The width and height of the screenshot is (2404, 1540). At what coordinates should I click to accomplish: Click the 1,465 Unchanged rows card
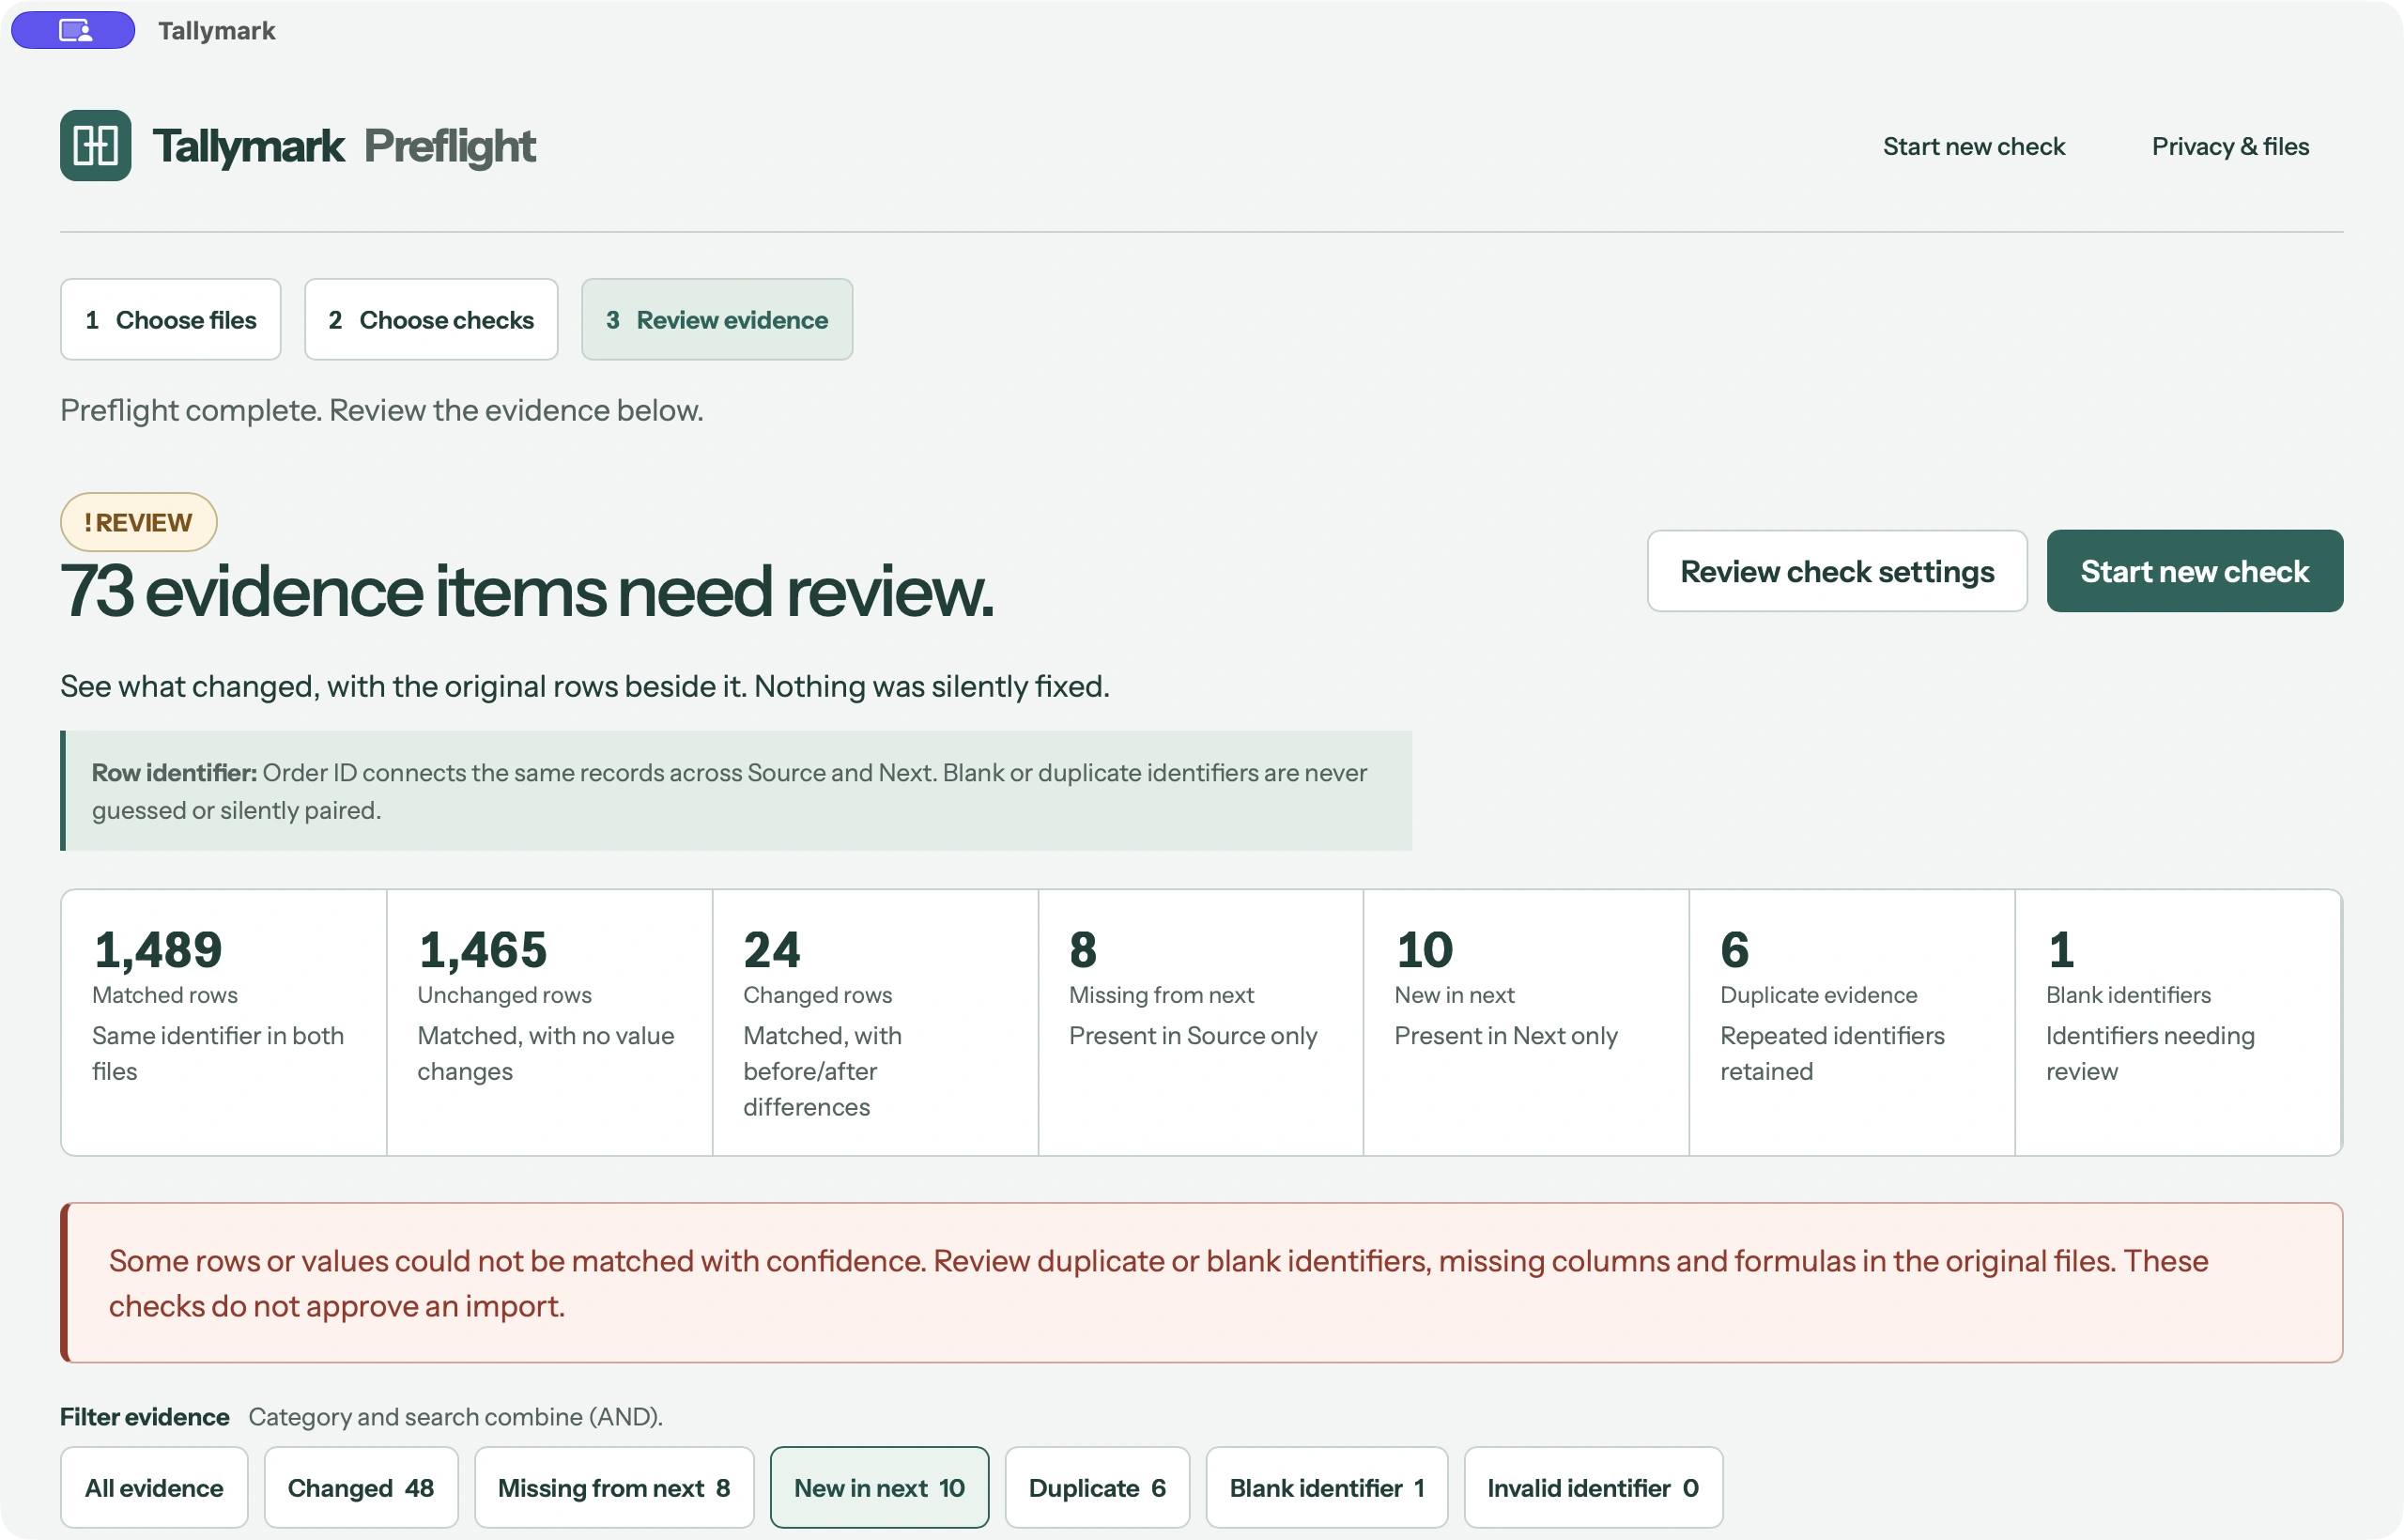tap(549, 1022)
